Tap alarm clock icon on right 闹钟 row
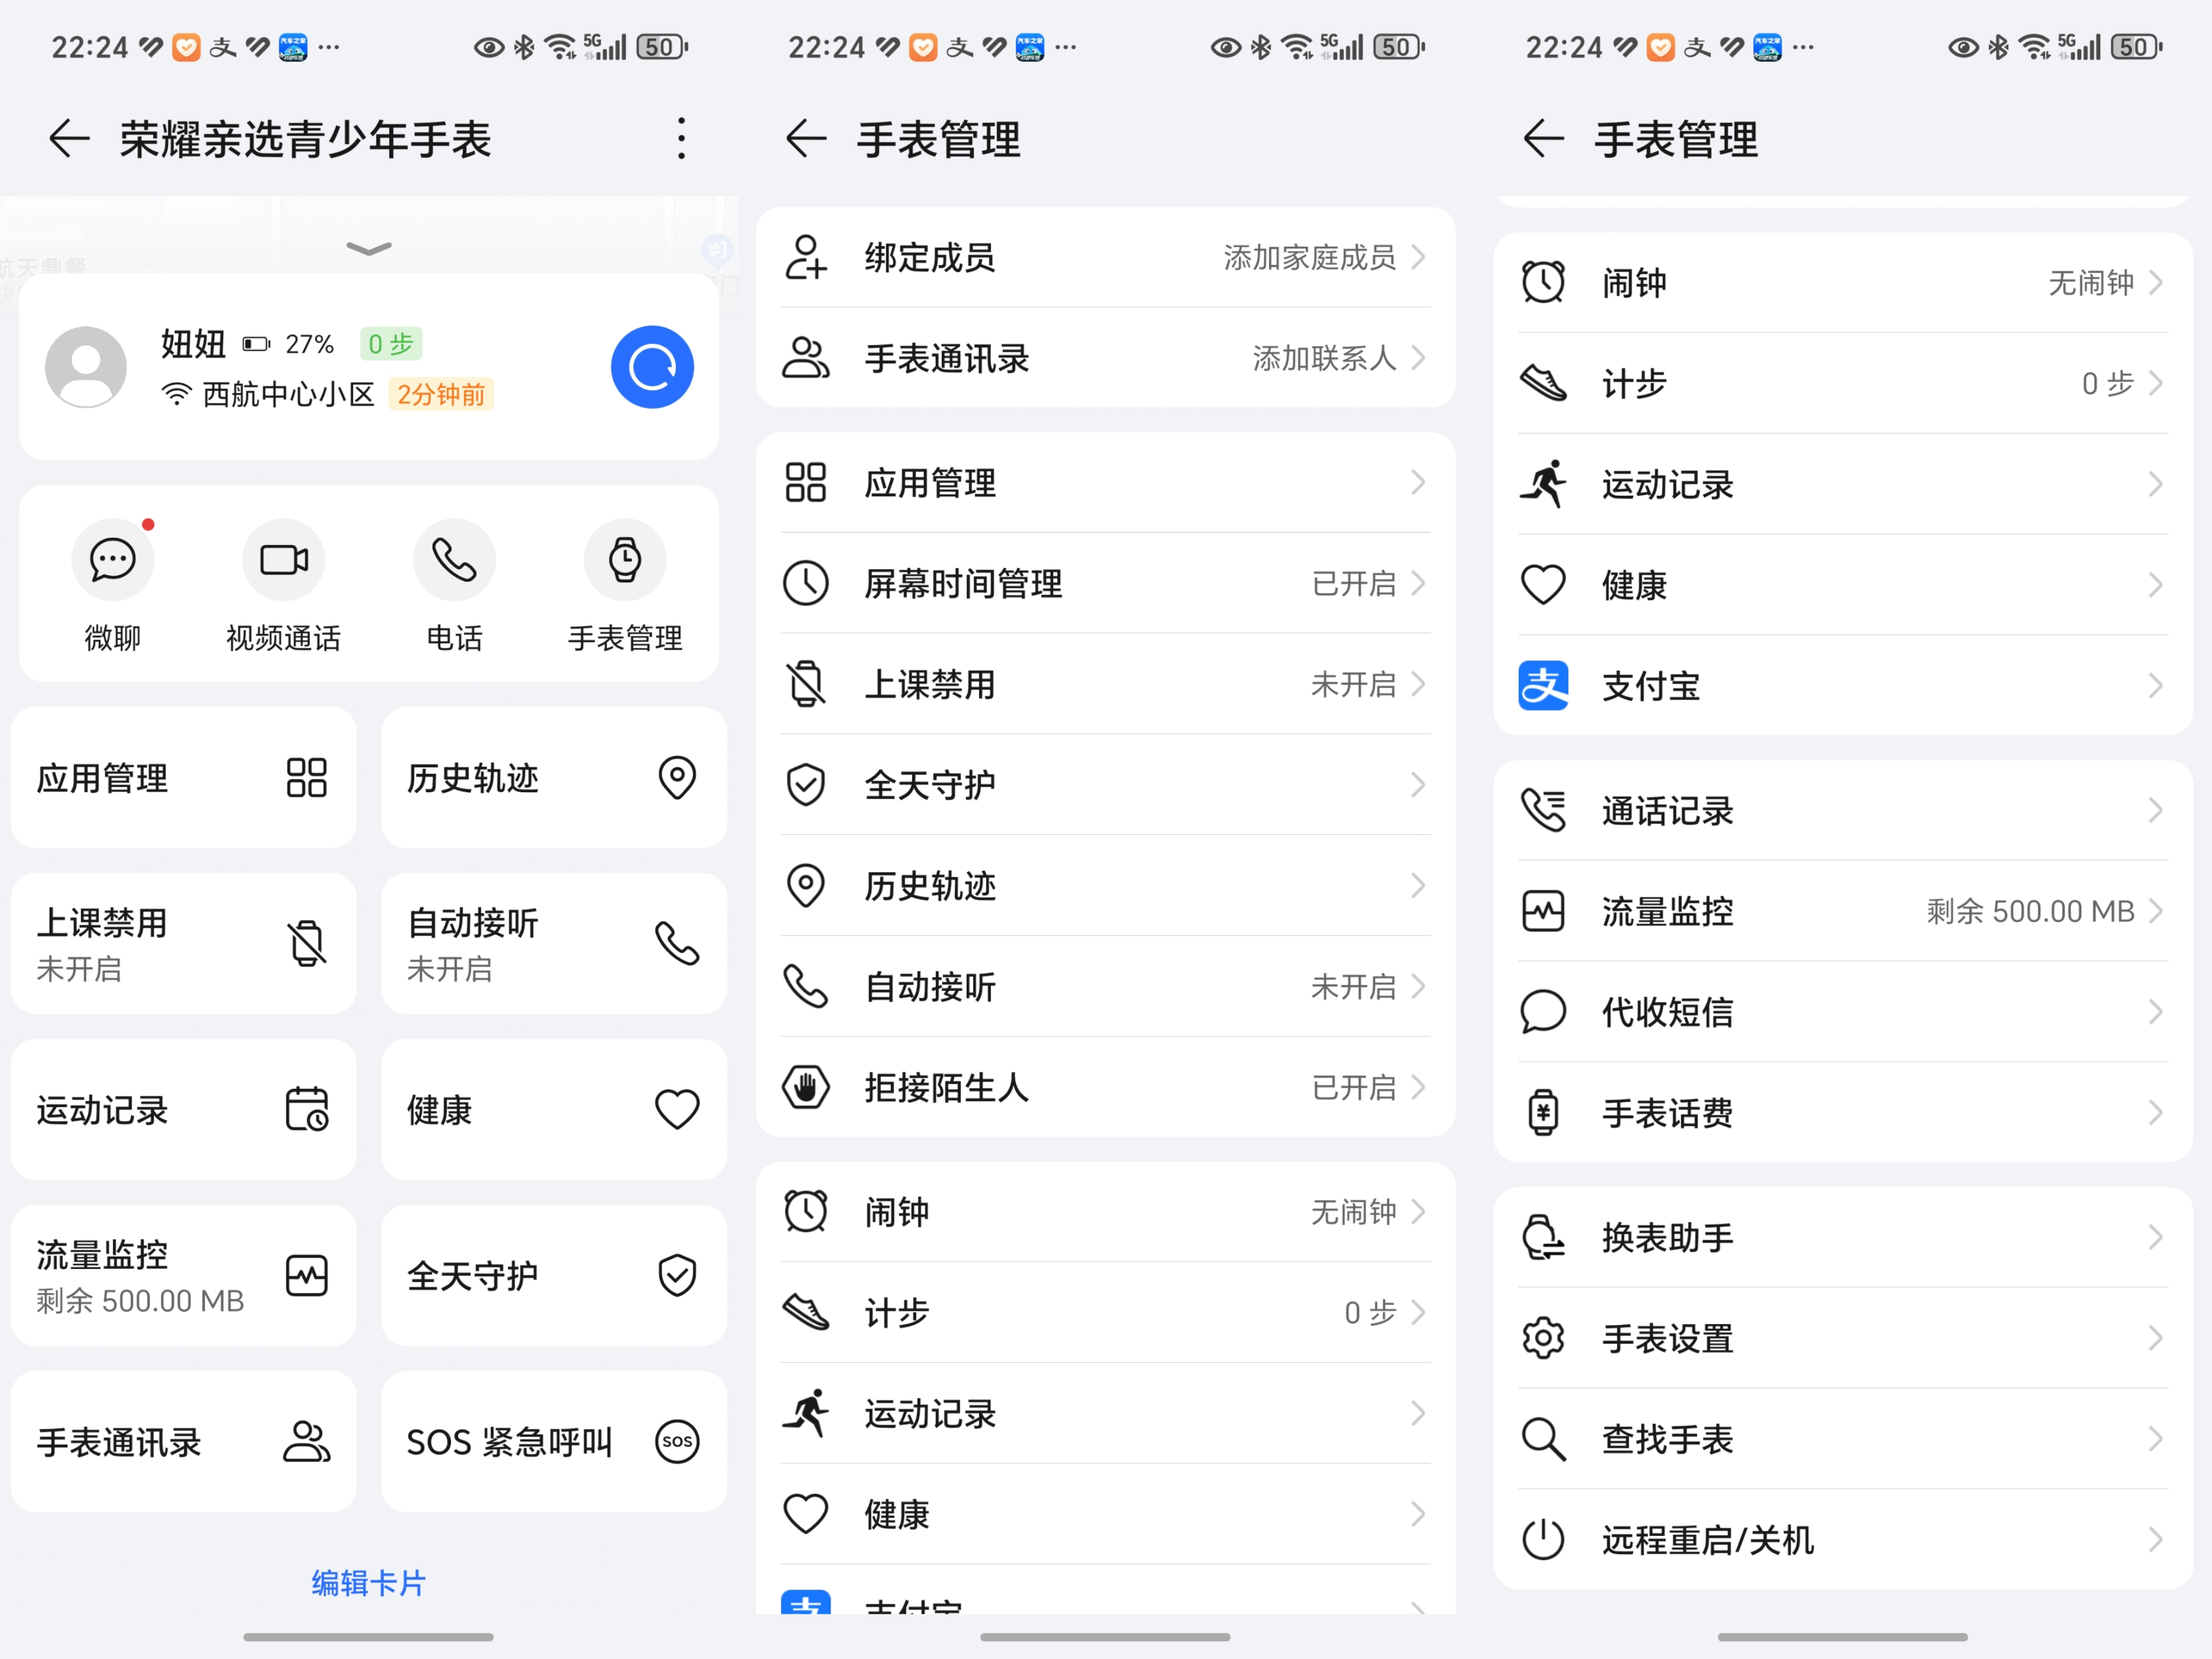 click(1543, 282)
